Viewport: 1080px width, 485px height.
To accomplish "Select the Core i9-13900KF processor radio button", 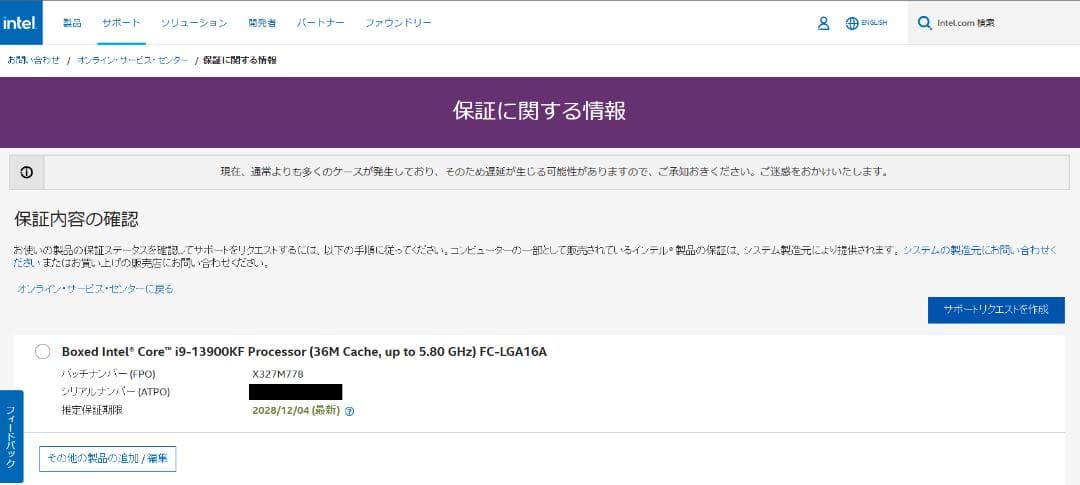I will (x=42, y=351).
